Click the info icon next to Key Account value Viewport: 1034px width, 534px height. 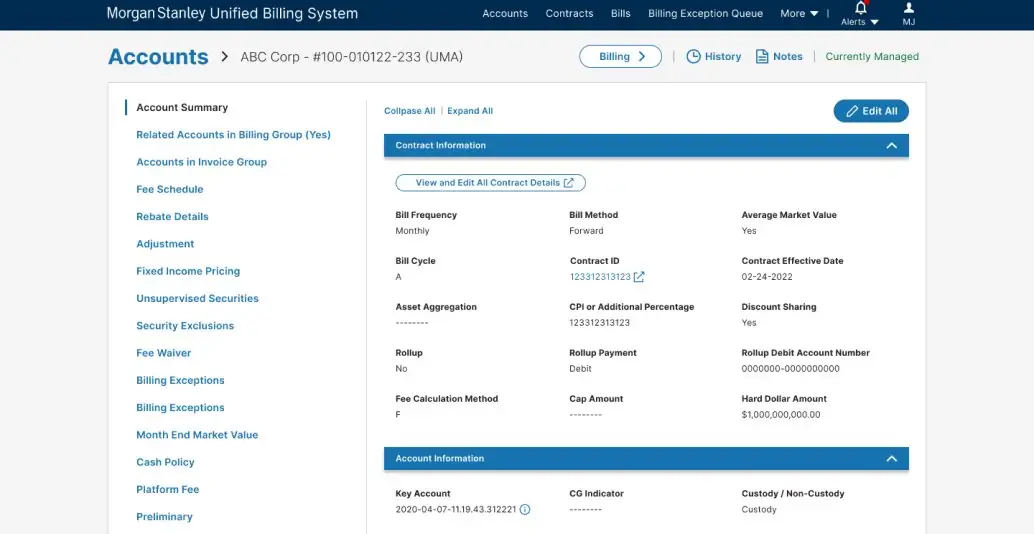(525, 510)
